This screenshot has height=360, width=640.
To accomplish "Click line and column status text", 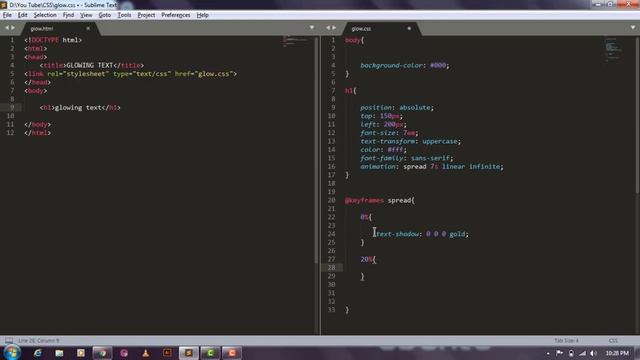I will click(39, 340).
